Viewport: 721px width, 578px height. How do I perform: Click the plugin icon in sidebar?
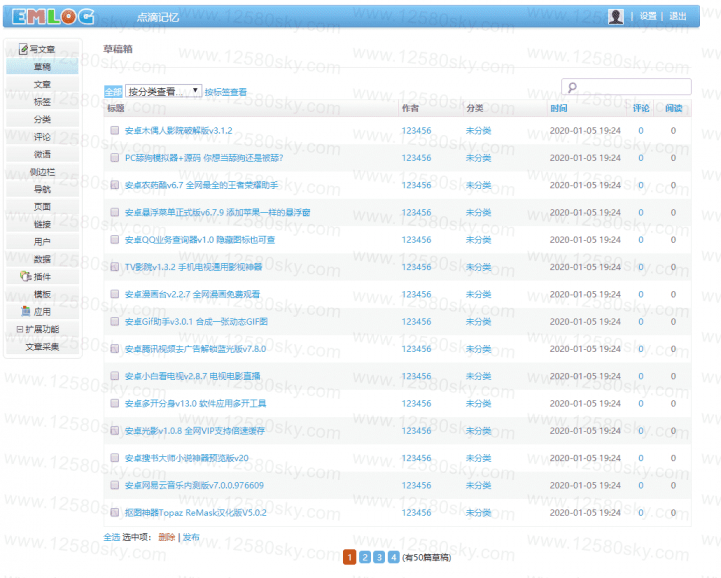[26, 276]
